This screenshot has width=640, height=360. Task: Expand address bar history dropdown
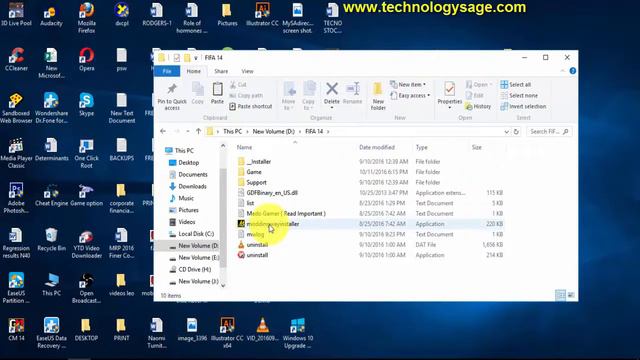[507, 131]
